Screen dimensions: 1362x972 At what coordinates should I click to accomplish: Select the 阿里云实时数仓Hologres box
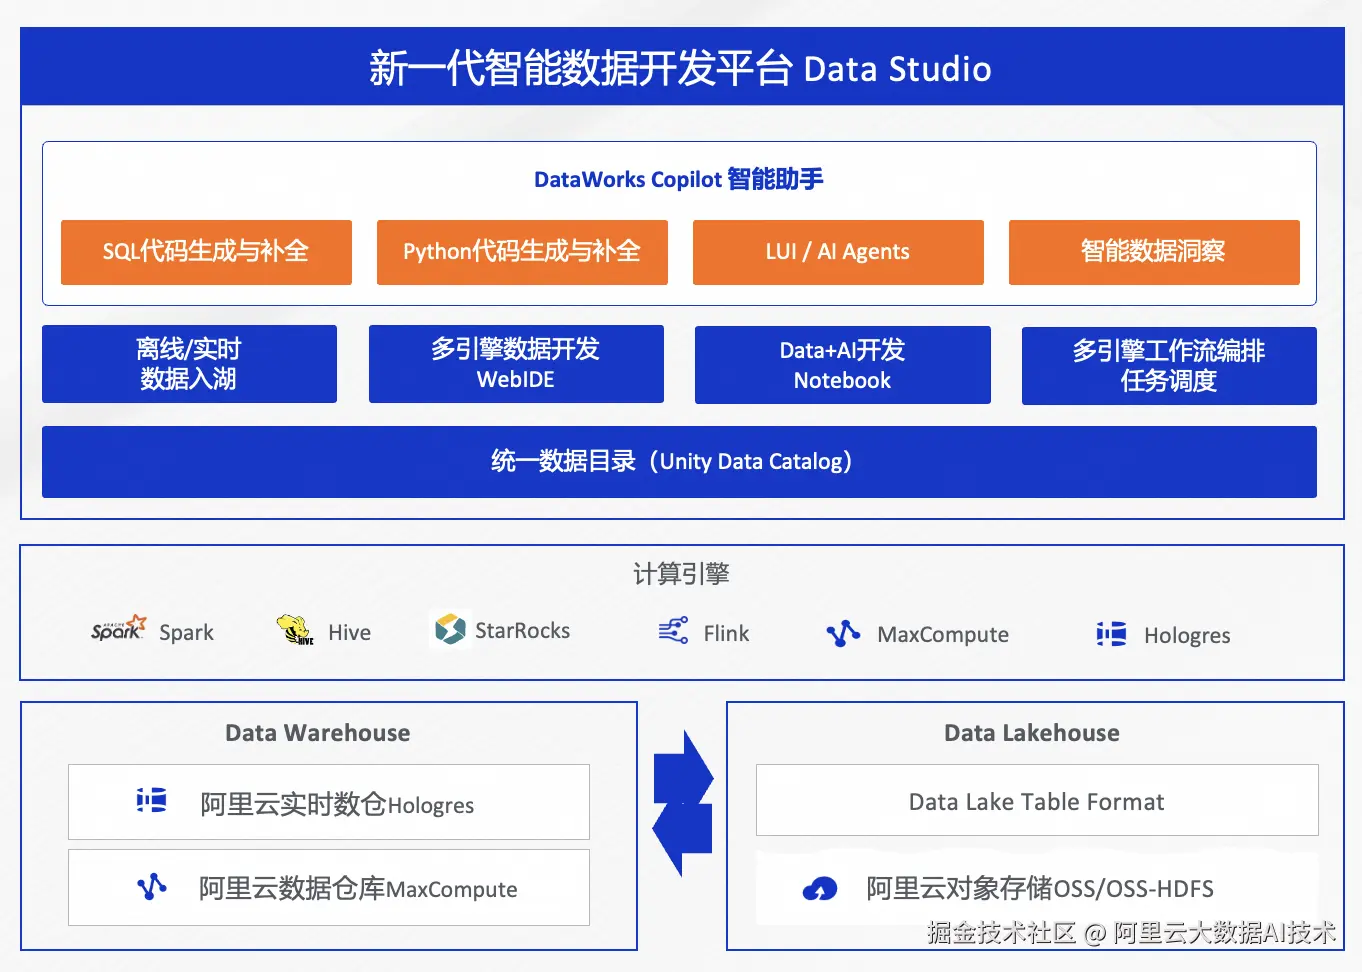point(329,802)
